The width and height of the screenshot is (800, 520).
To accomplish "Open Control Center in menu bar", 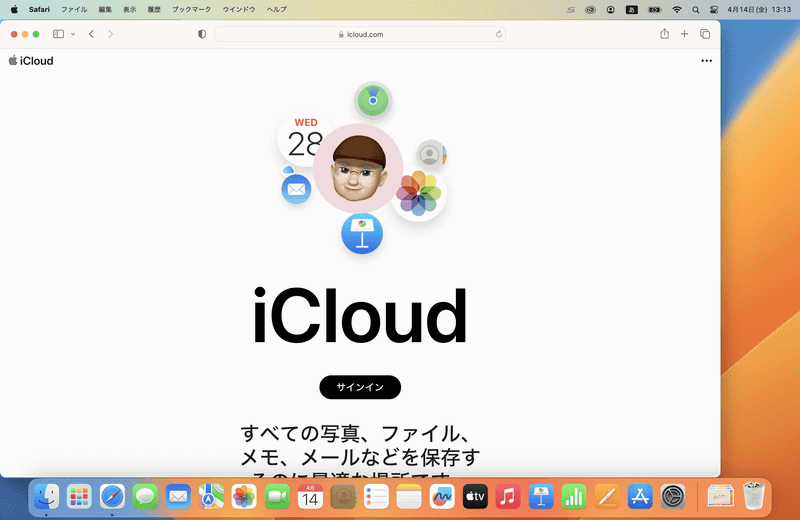I will 714,9.
